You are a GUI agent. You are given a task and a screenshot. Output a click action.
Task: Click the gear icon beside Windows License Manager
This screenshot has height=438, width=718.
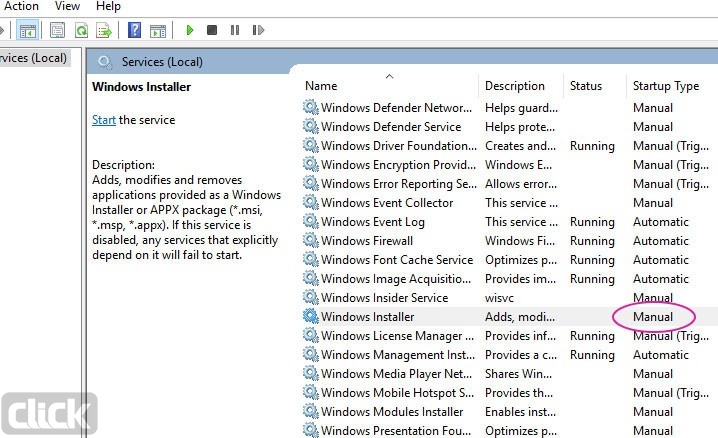(x=310, y=335)
